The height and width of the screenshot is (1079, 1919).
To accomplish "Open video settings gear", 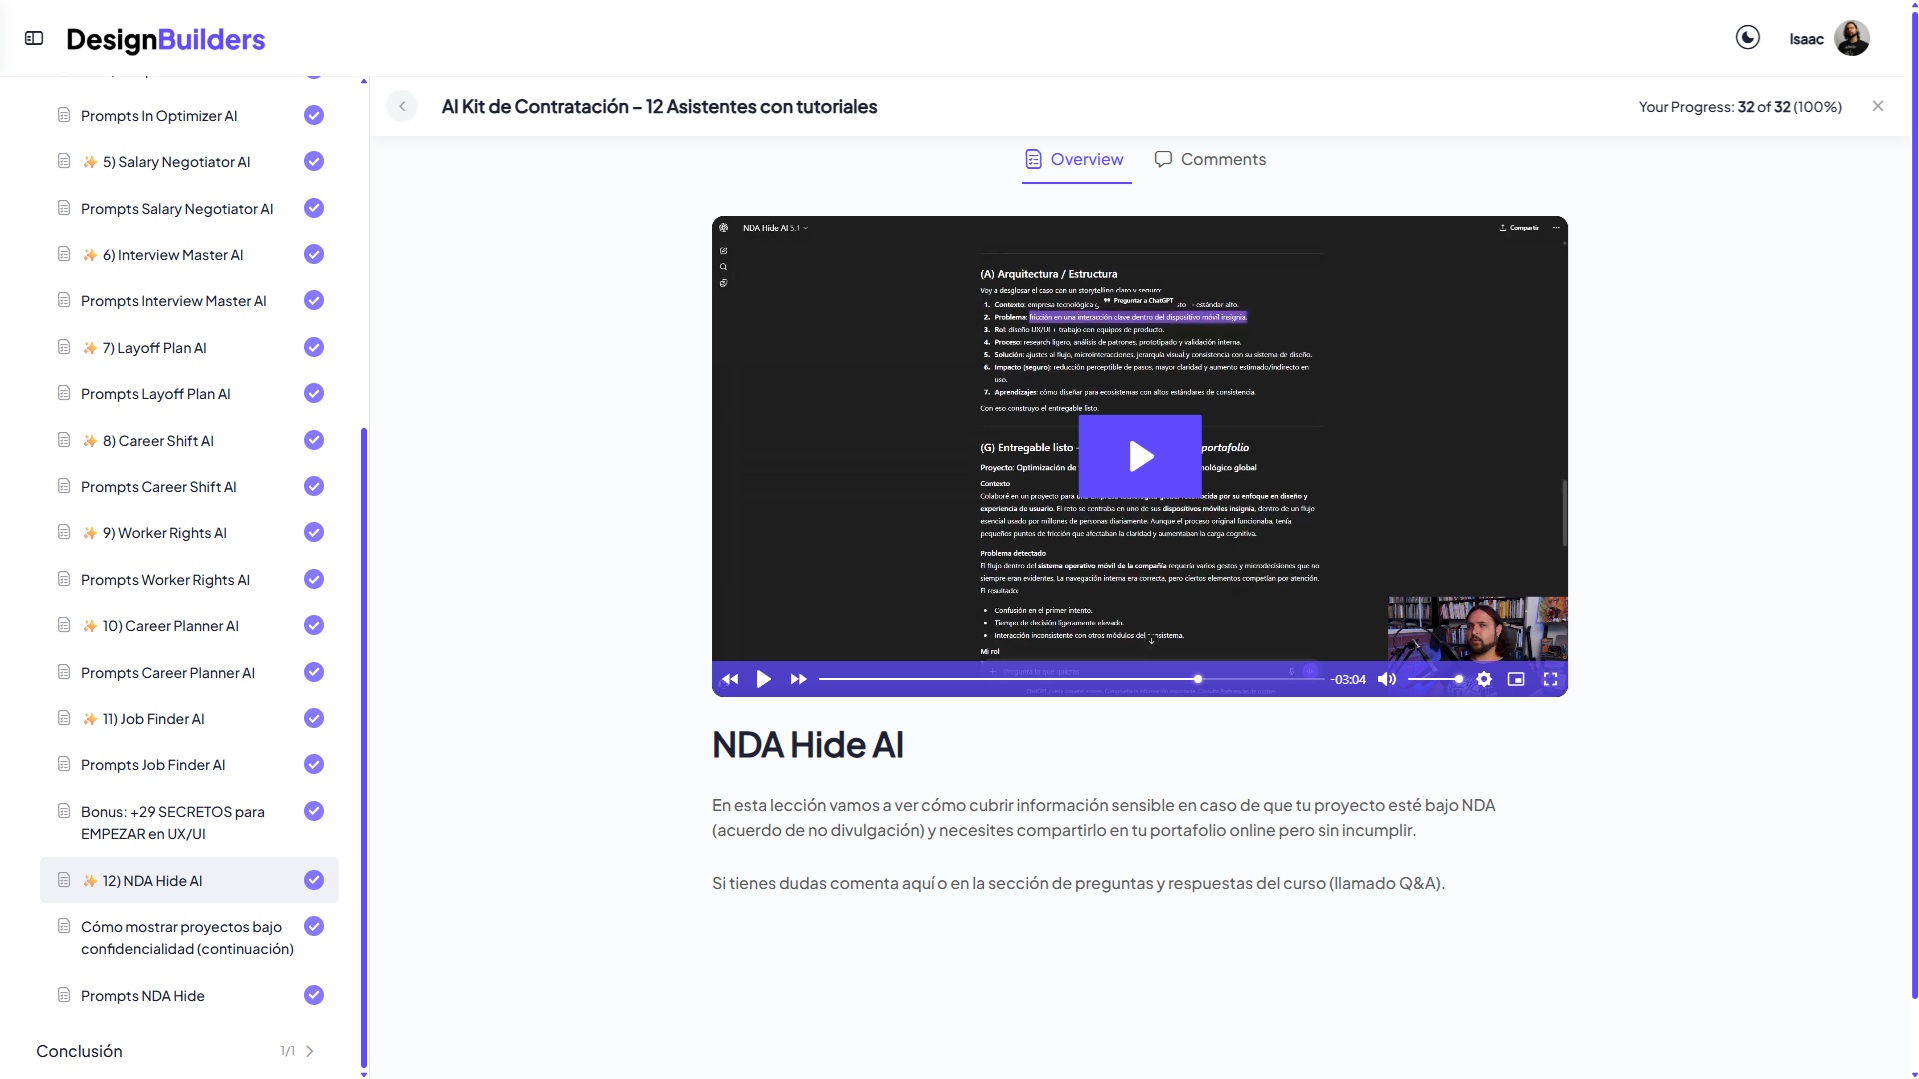I will [x=1484, y=679].
